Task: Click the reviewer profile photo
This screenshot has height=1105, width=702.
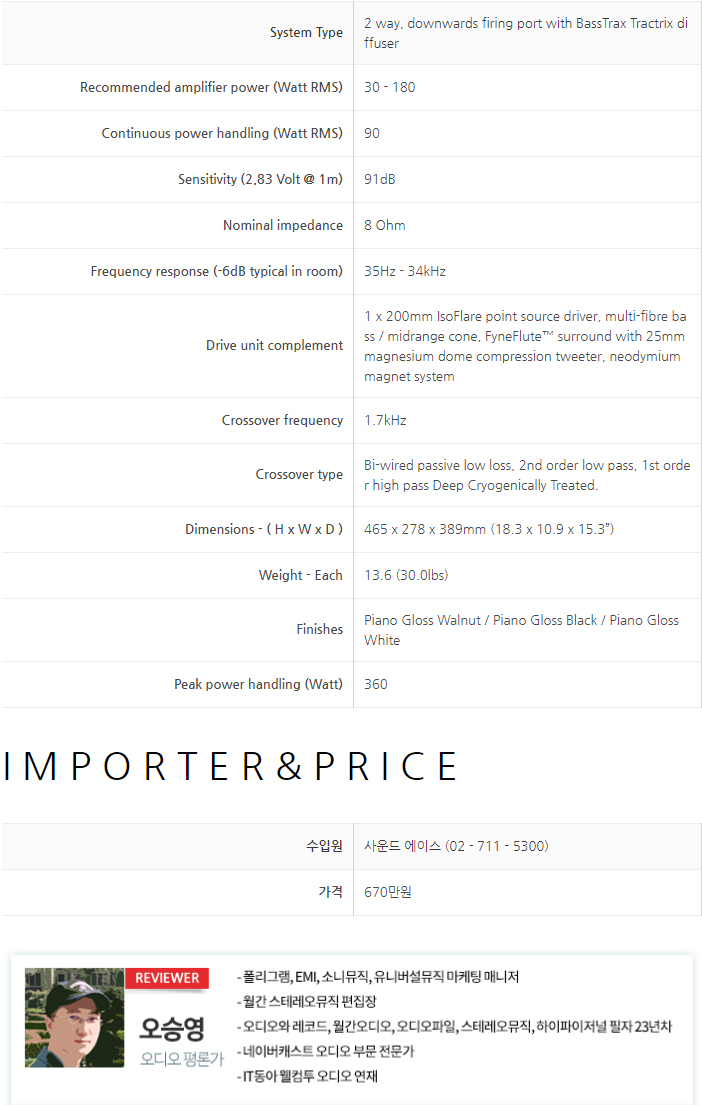Action: point(74,1017)
